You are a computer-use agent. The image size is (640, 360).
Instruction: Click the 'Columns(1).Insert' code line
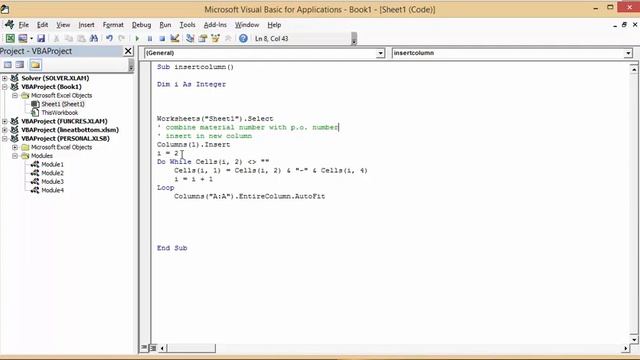coord(193,144)
